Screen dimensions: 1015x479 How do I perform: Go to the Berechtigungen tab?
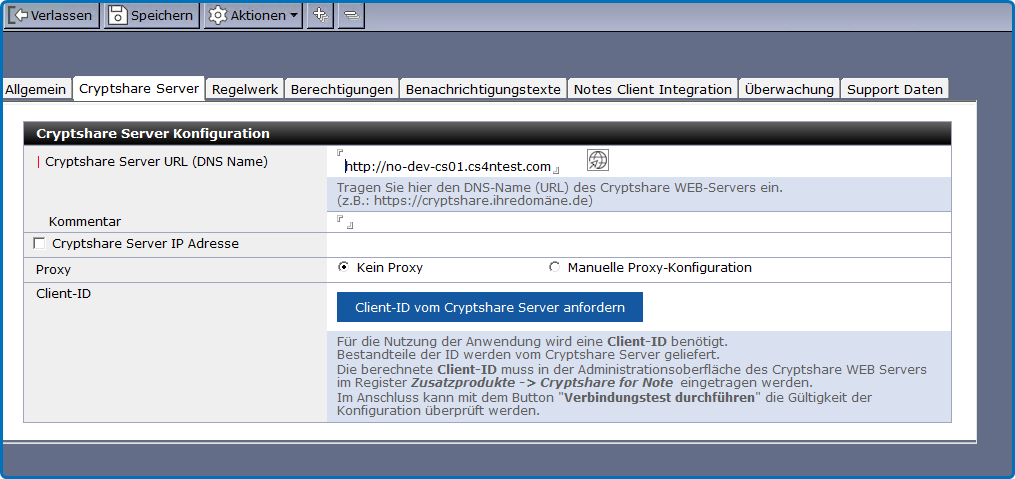pyautogui.click(x=341, y=89)
